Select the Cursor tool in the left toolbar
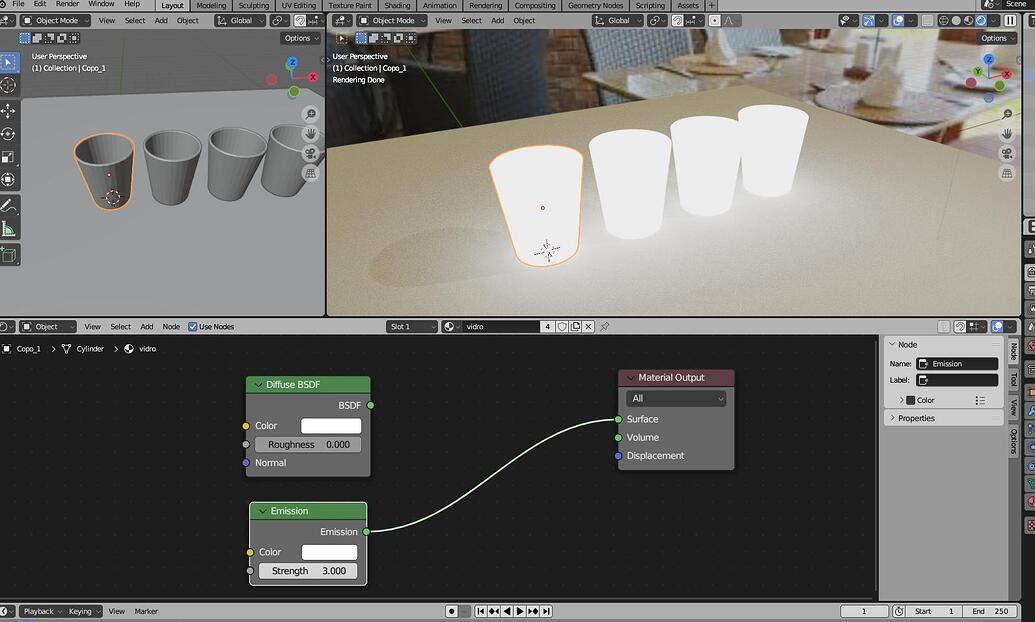1035x622 pixels. coord(9,85)
